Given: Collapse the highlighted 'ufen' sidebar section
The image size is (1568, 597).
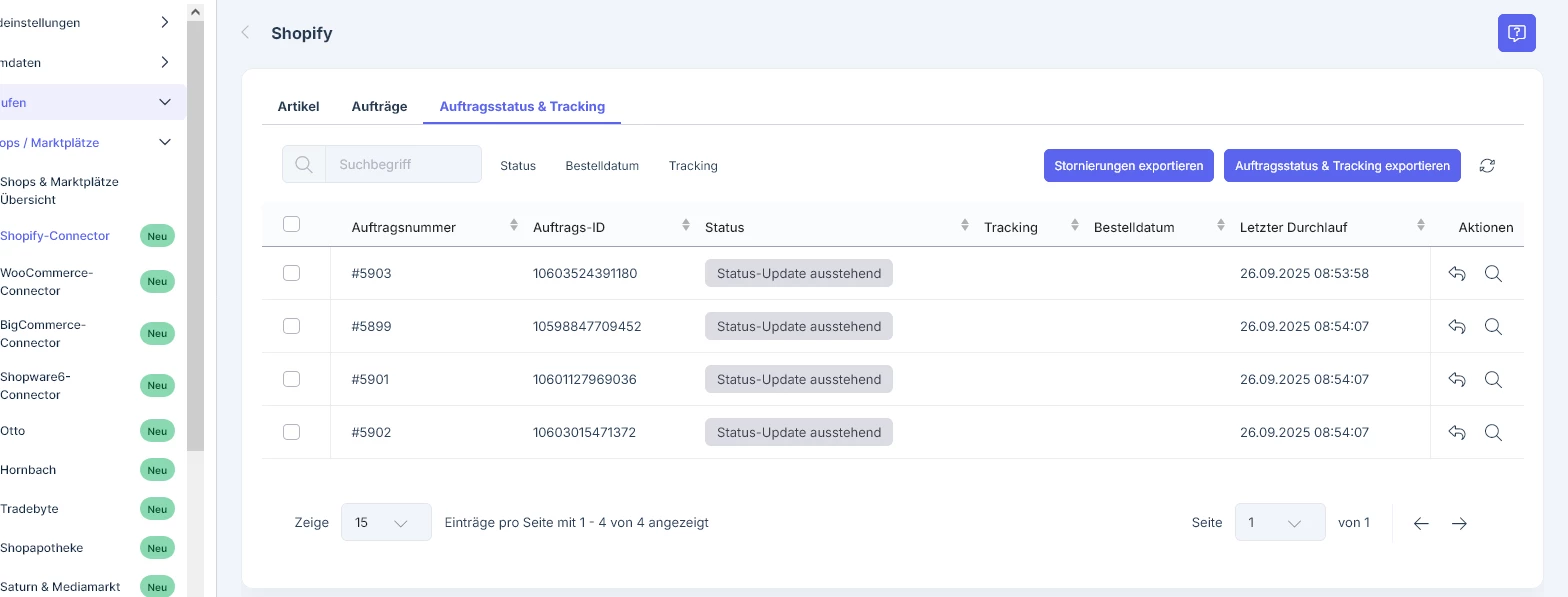Looking at the screenshot, I should point(165,102).
